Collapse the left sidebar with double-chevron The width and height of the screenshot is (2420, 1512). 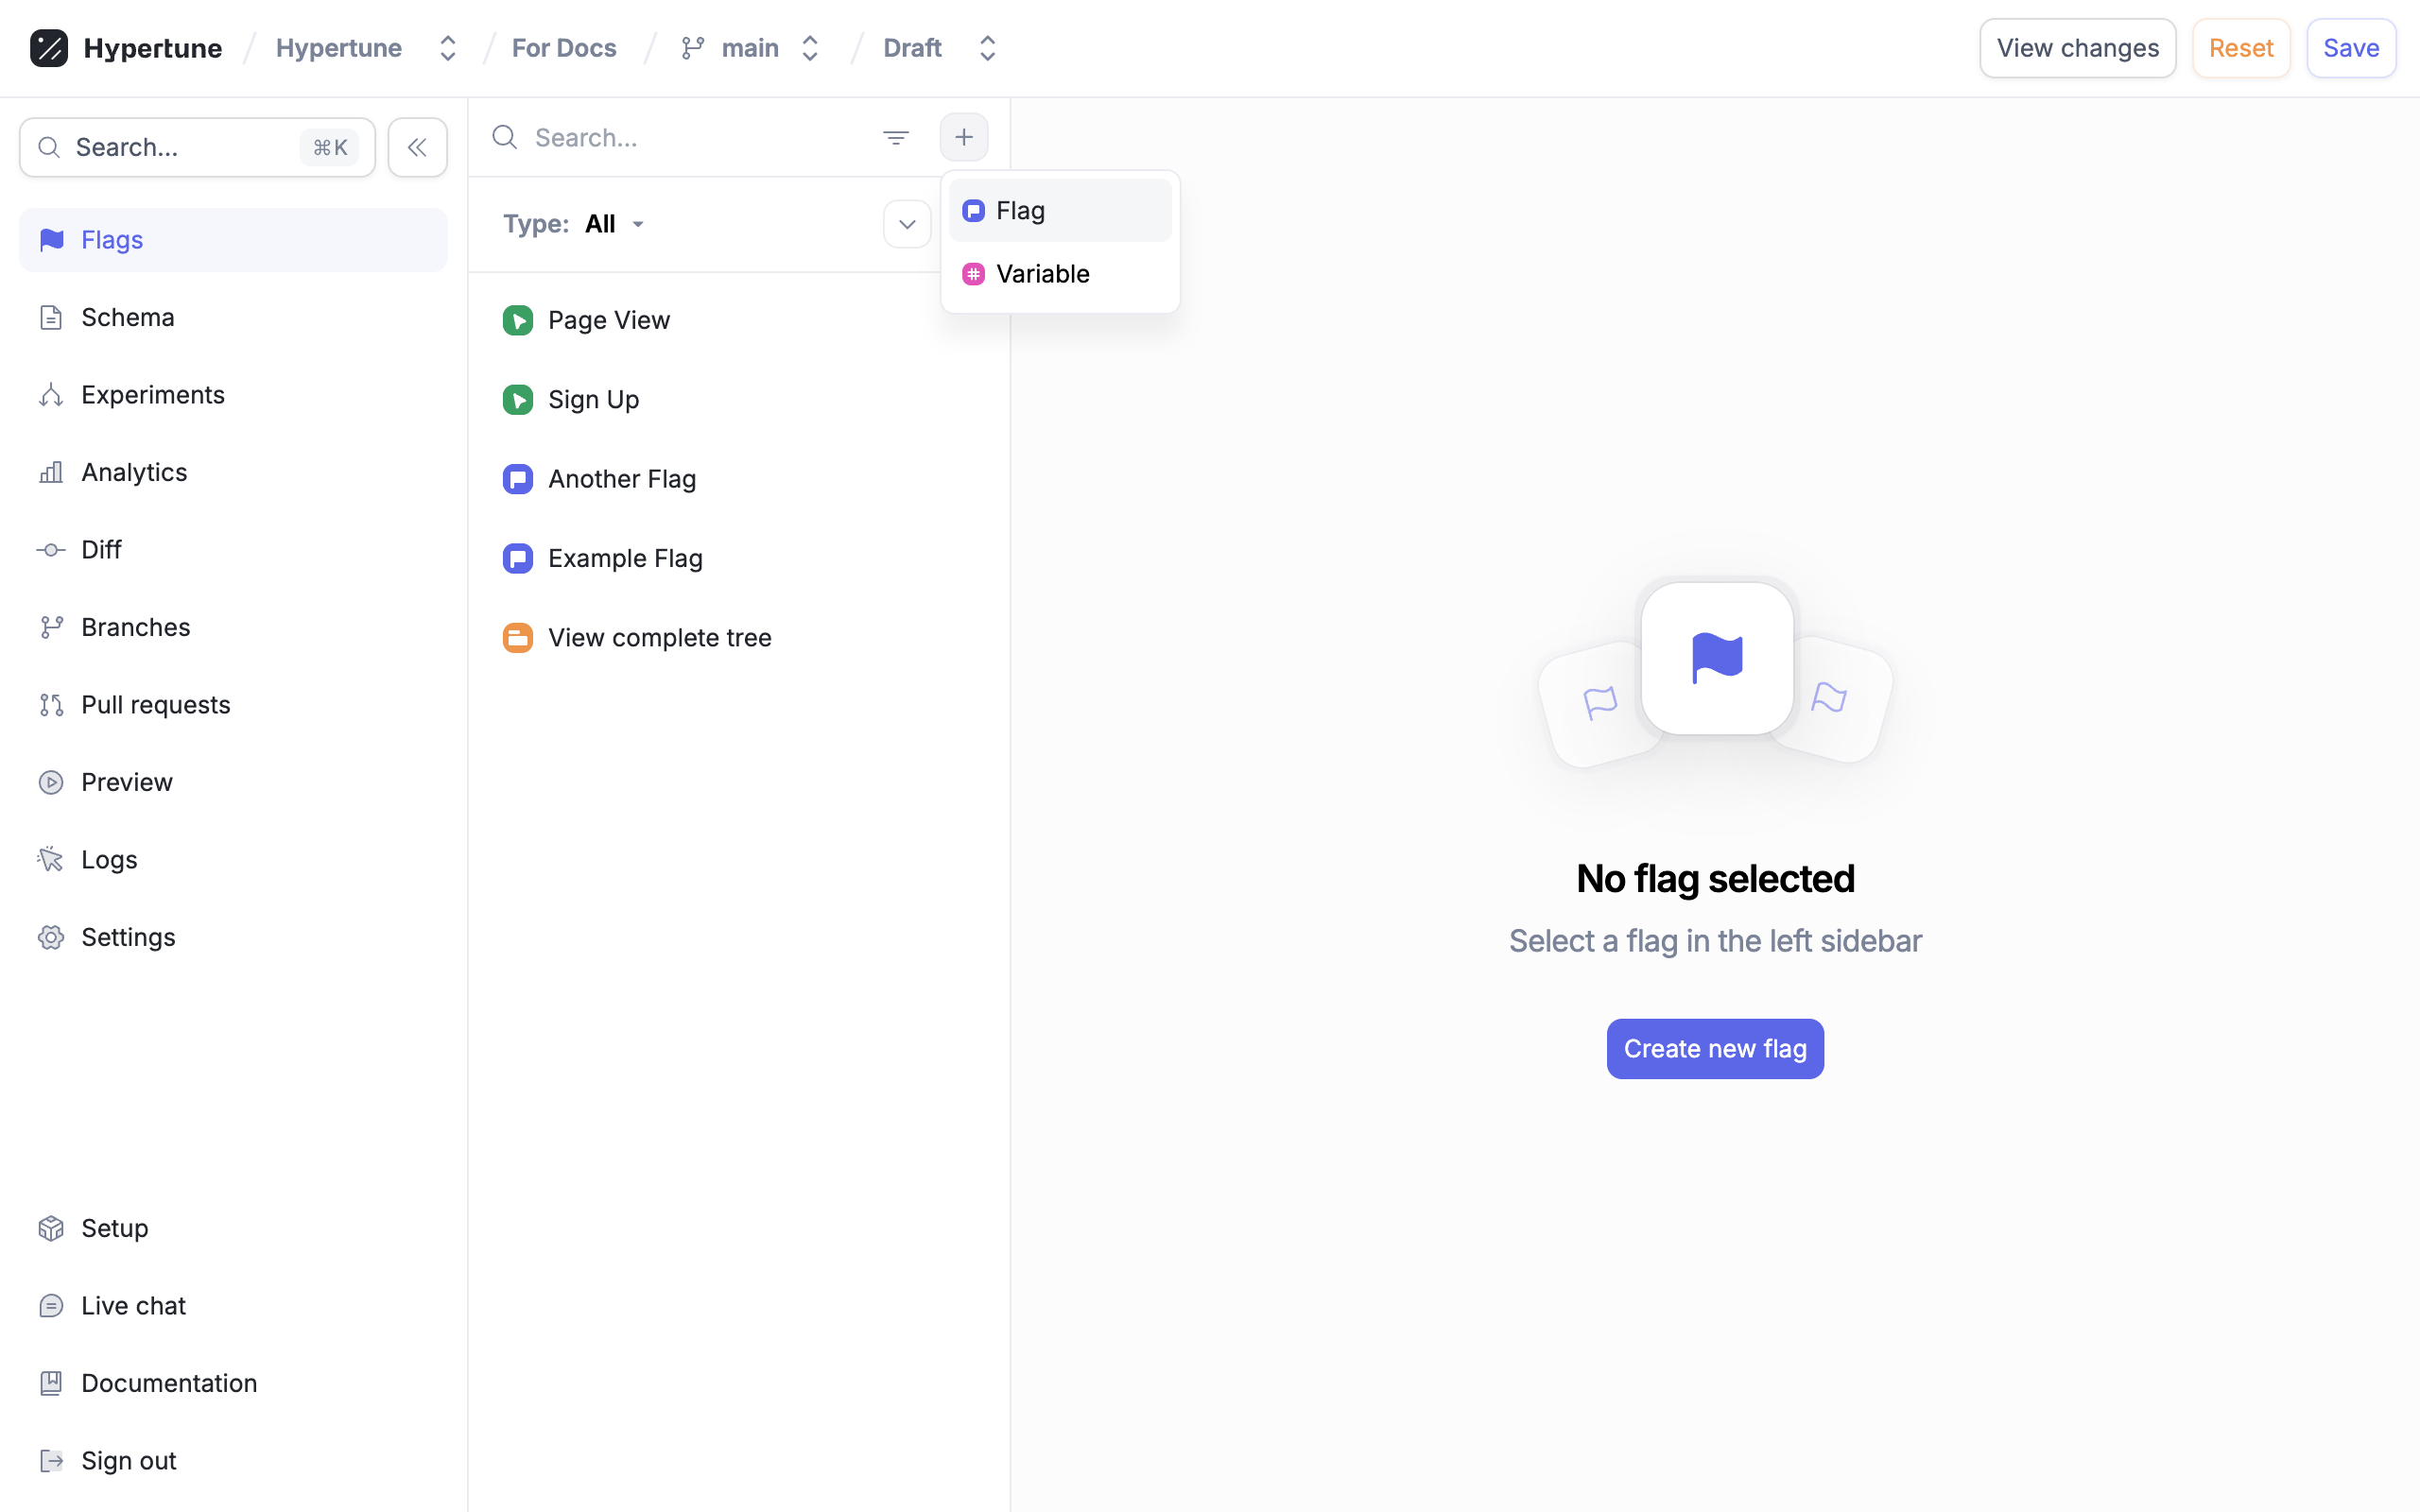(x=417, y=148)
